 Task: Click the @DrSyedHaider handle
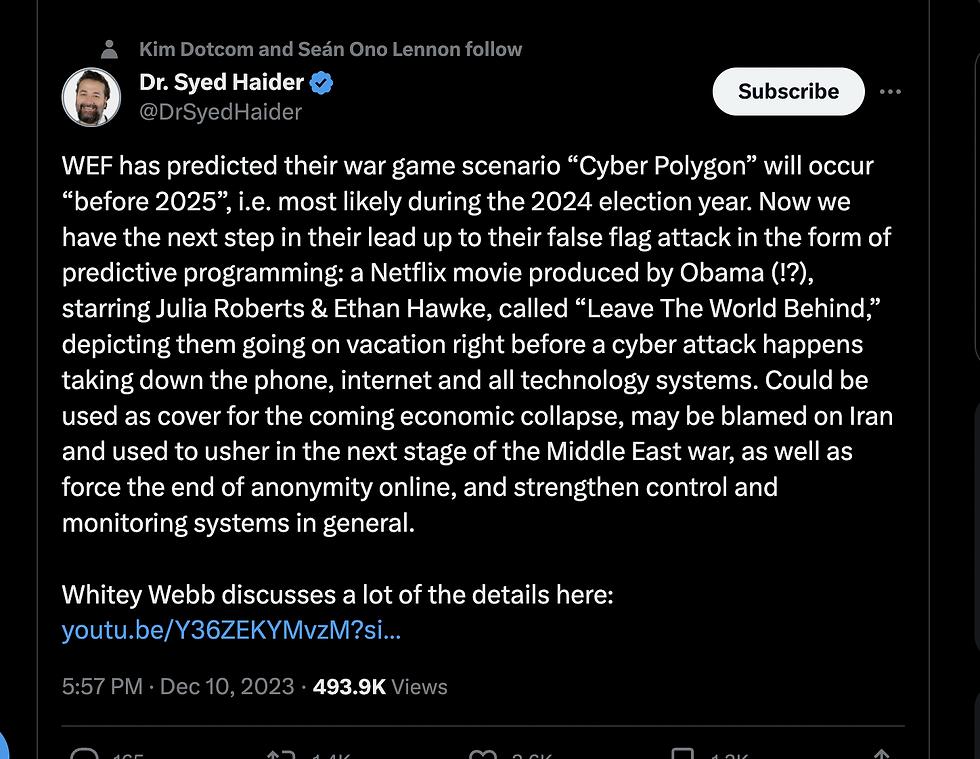point(220,112)
